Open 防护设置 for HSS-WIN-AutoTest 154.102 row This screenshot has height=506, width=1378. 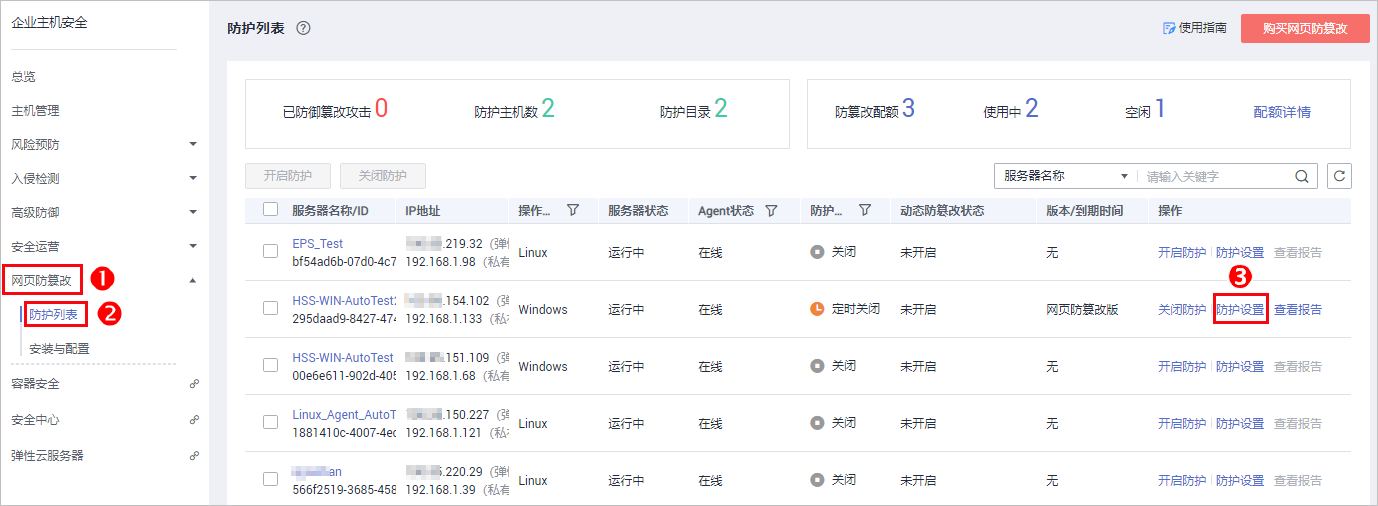tap(1240, 310)
